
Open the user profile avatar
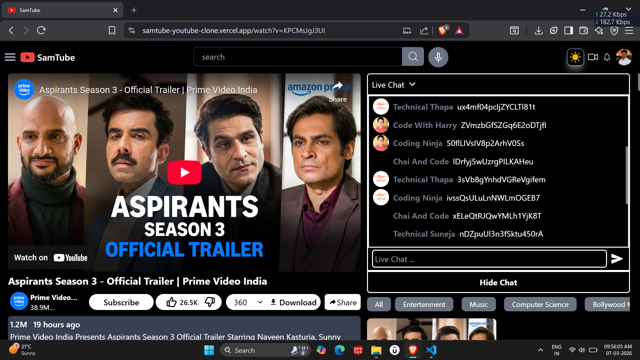[624, 57]
